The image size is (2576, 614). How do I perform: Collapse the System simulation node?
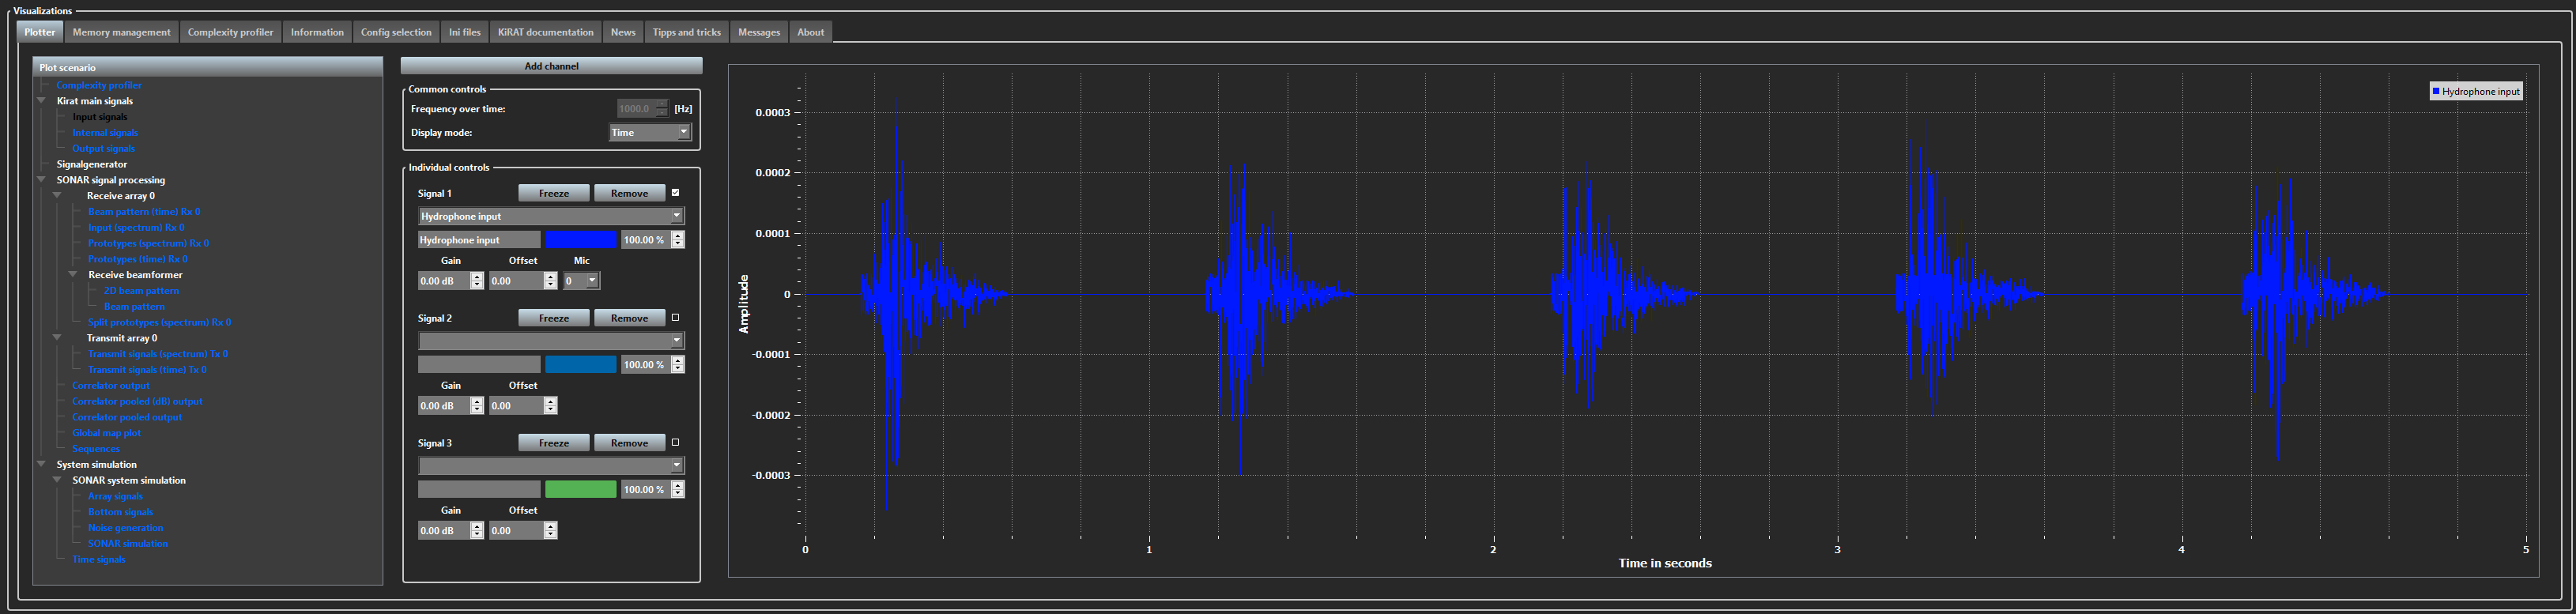point(41,464)
